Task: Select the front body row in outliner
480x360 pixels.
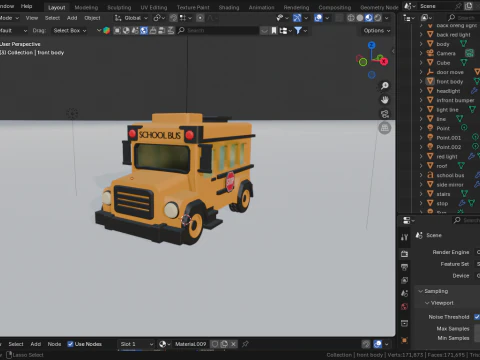Action: point(450,81)
